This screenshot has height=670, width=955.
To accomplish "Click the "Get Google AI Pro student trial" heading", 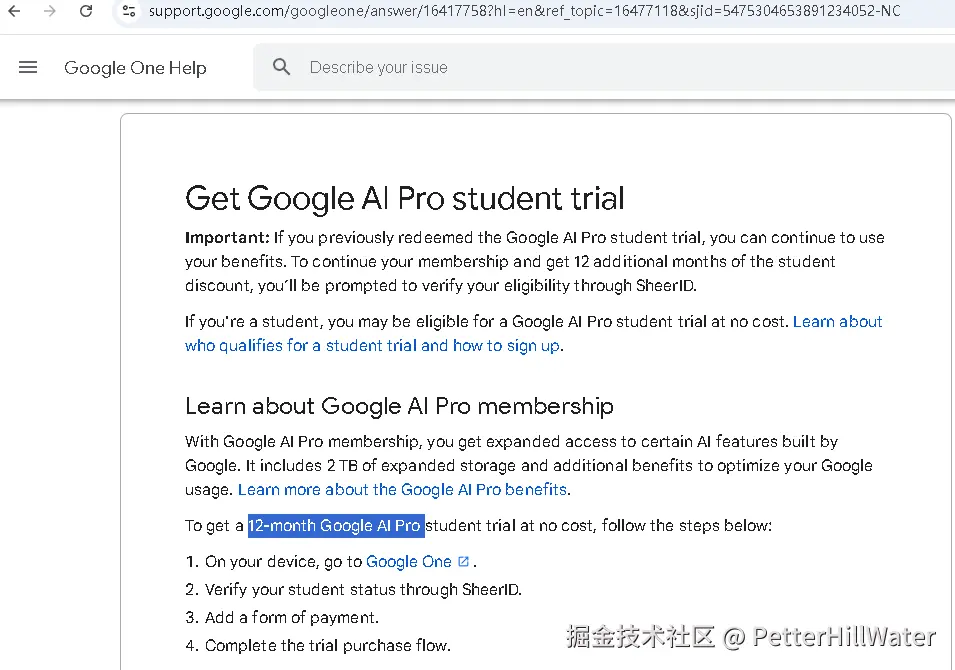I will point(405,198).
